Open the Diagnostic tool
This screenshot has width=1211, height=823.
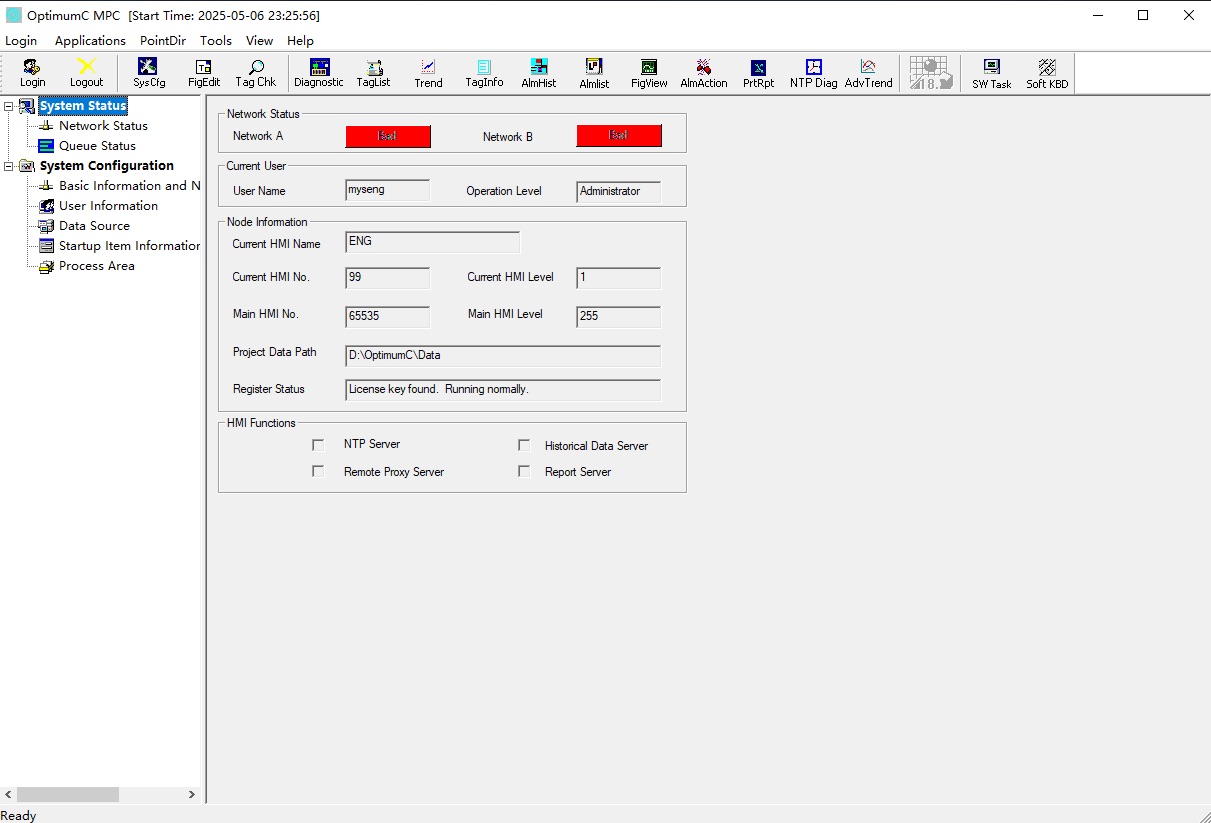pos(319,73)
